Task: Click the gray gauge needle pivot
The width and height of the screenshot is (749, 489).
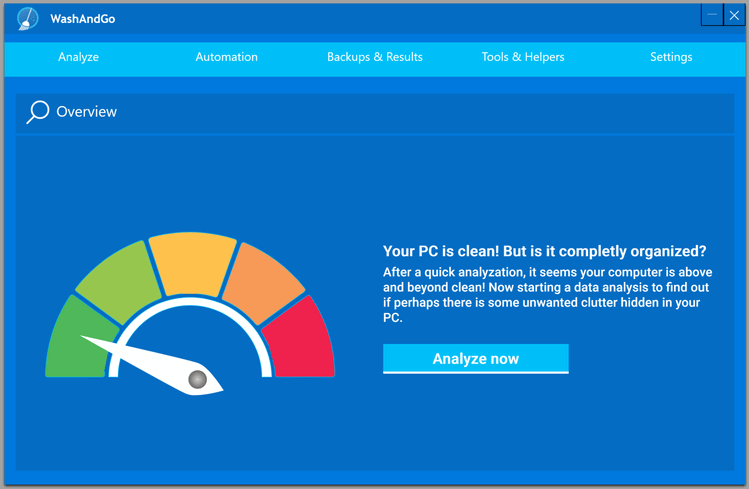Action: click(x=197, y=380)
